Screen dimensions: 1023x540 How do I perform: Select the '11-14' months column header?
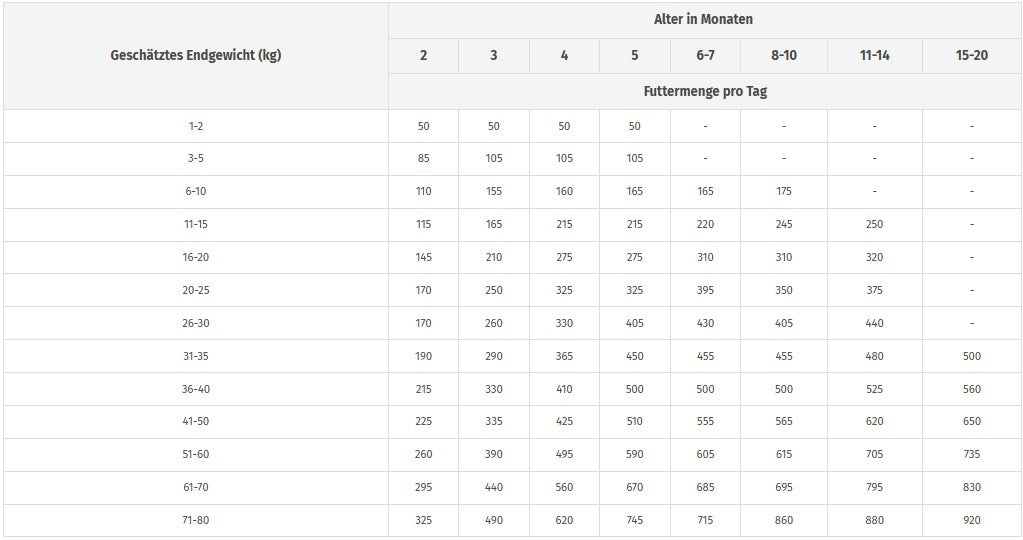pos(874,55)
